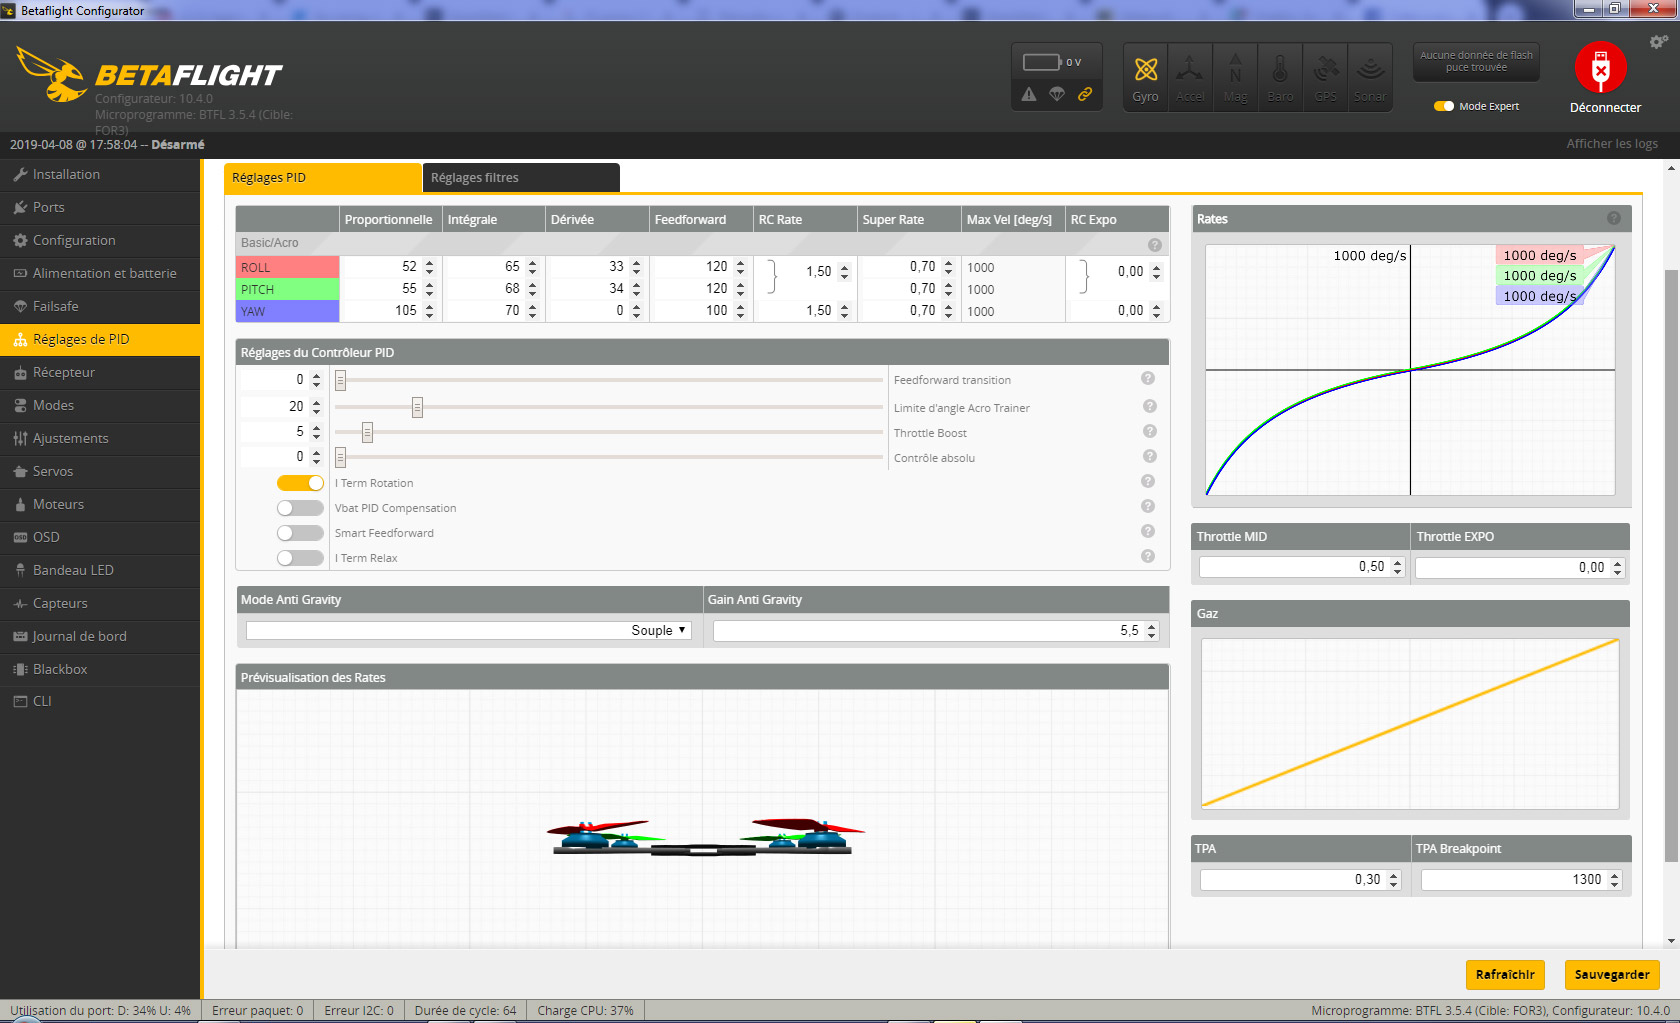Adjust ROLL Proportionnelle stepper arrows
1680x1023 pixels.
pyautogui.click(x=429, y=267)
